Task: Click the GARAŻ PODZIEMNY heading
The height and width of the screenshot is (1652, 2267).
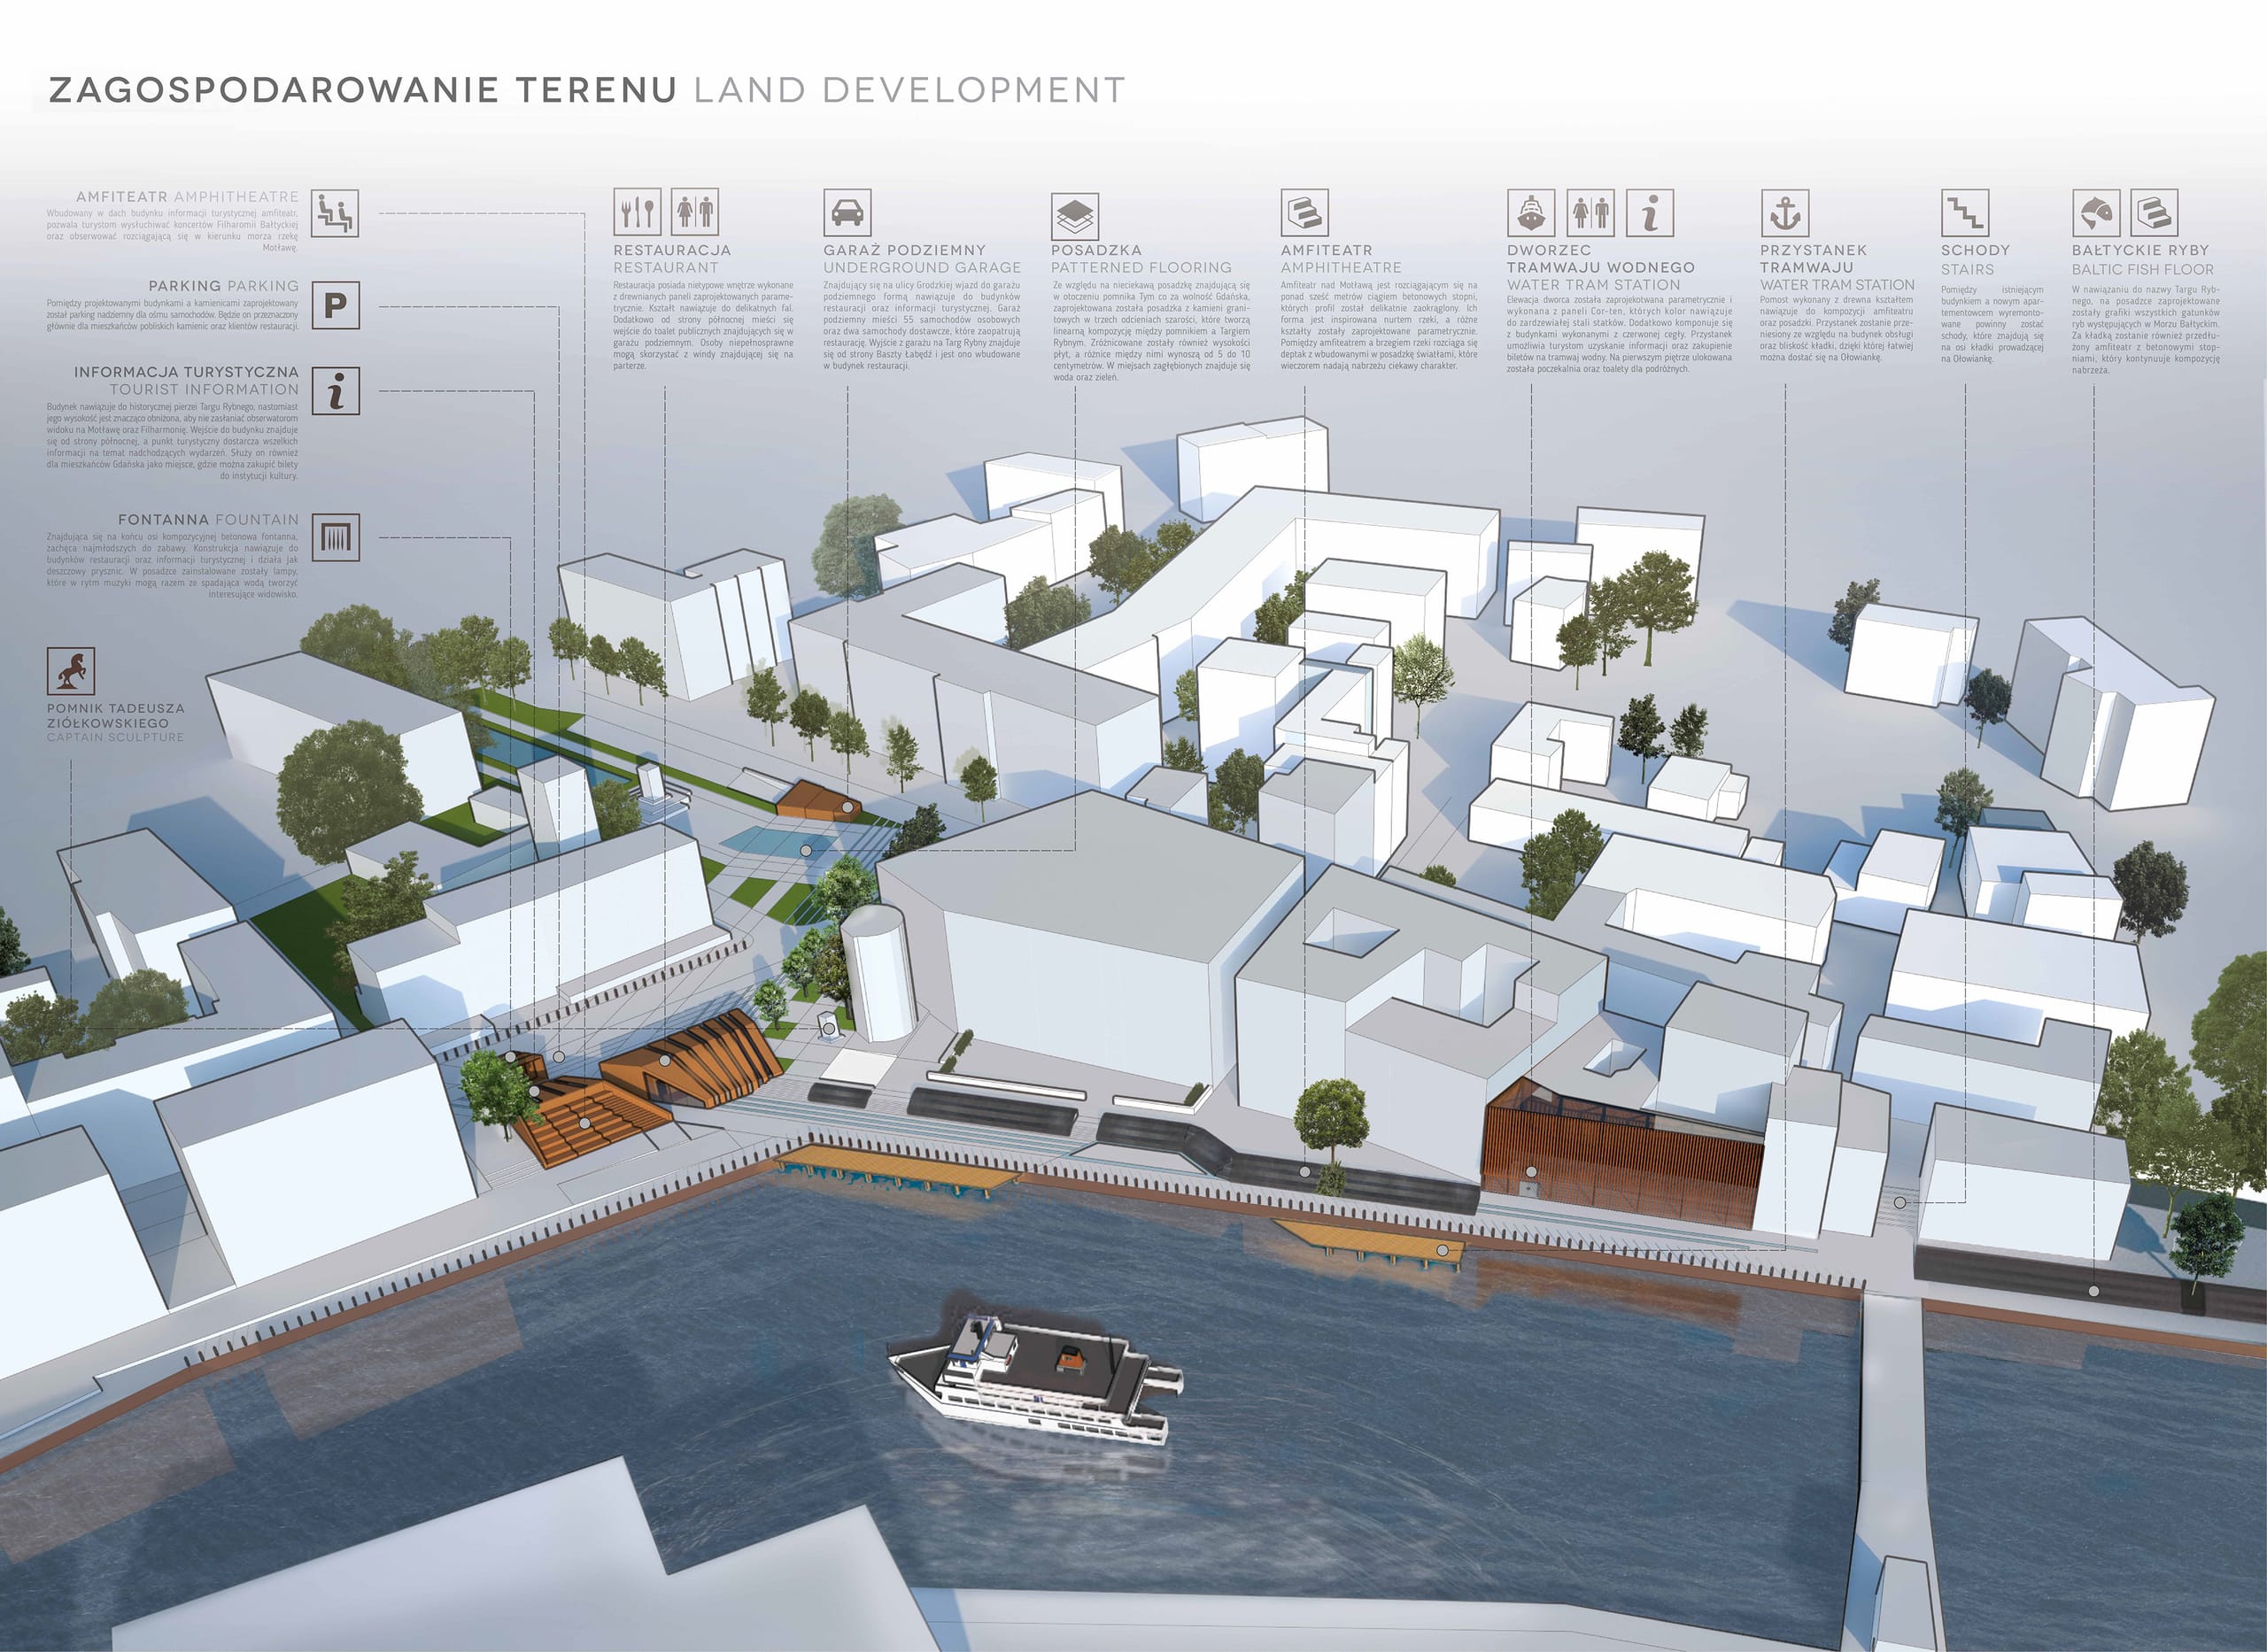Action: [x=905, y=250]
